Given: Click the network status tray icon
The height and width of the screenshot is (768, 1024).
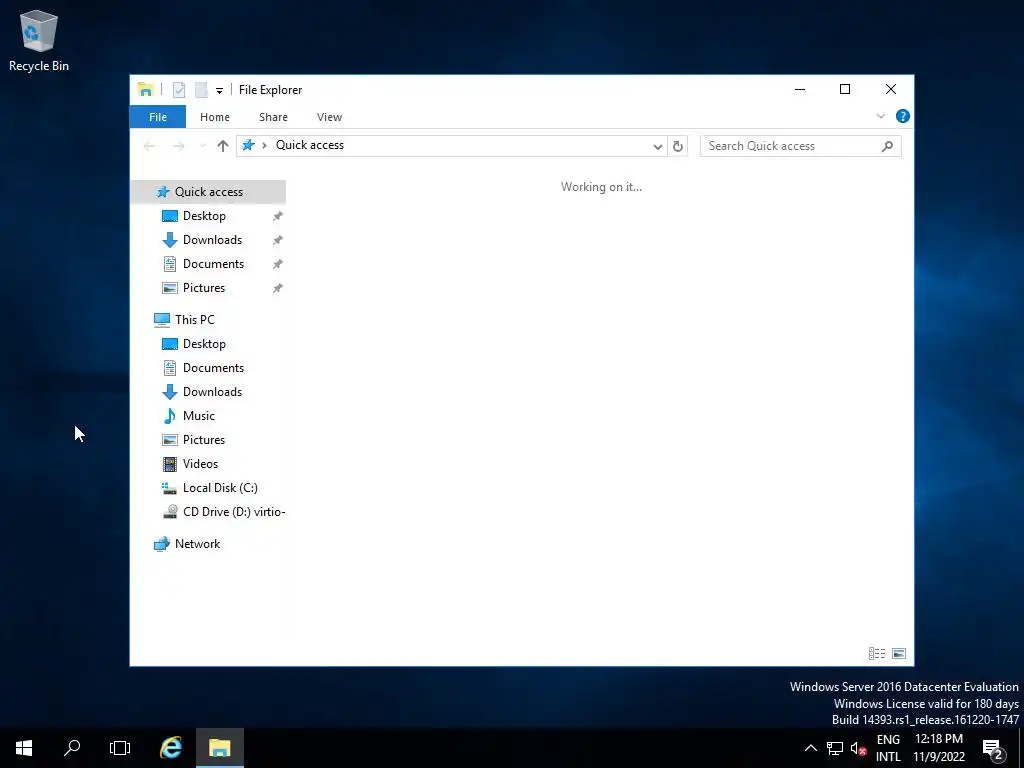Looking at the screenshot, I should coord(835,748).
